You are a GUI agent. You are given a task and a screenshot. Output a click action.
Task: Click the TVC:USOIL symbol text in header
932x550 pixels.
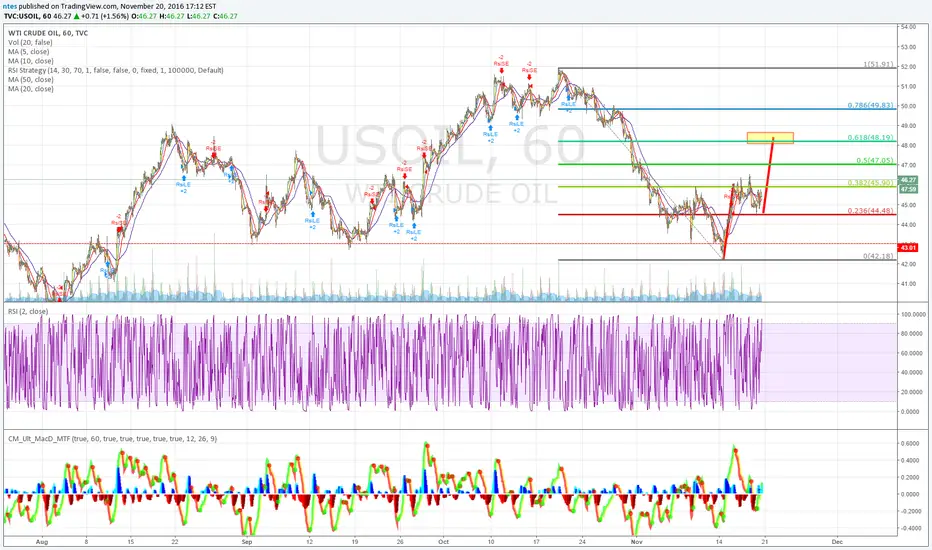coord(26,16)
